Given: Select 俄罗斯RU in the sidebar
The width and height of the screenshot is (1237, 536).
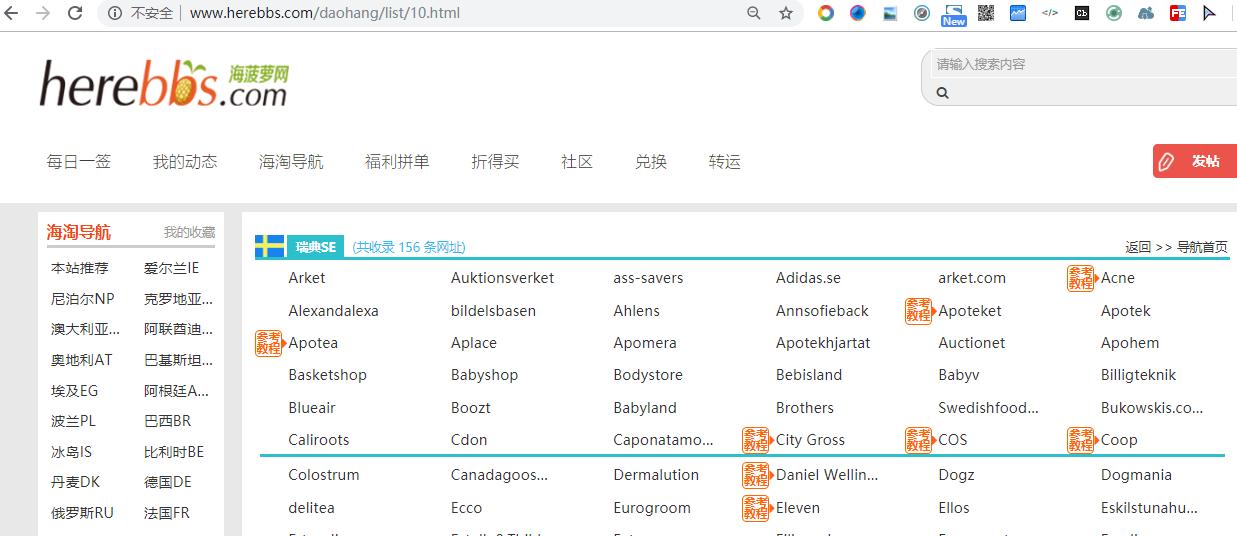Looking at the screenshot, I should click(x=82, y=513).
